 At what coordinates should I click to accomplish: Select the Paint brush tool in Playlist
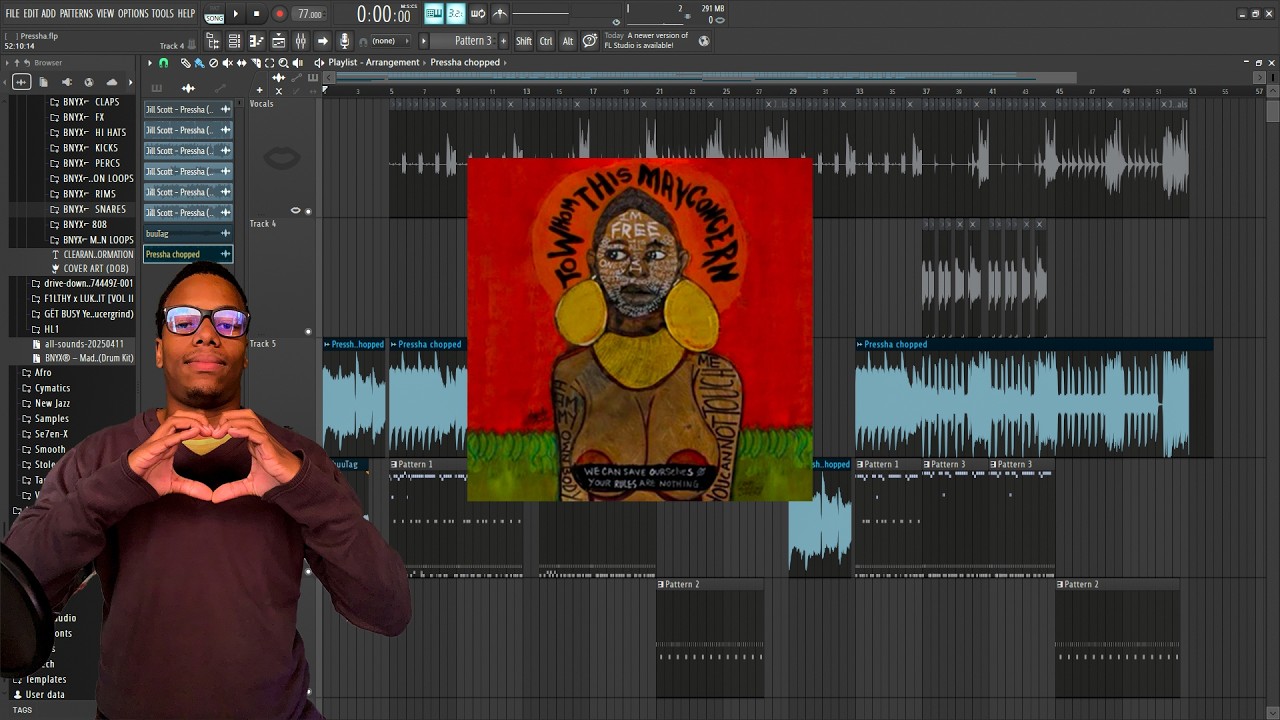(x=199, y=63)
